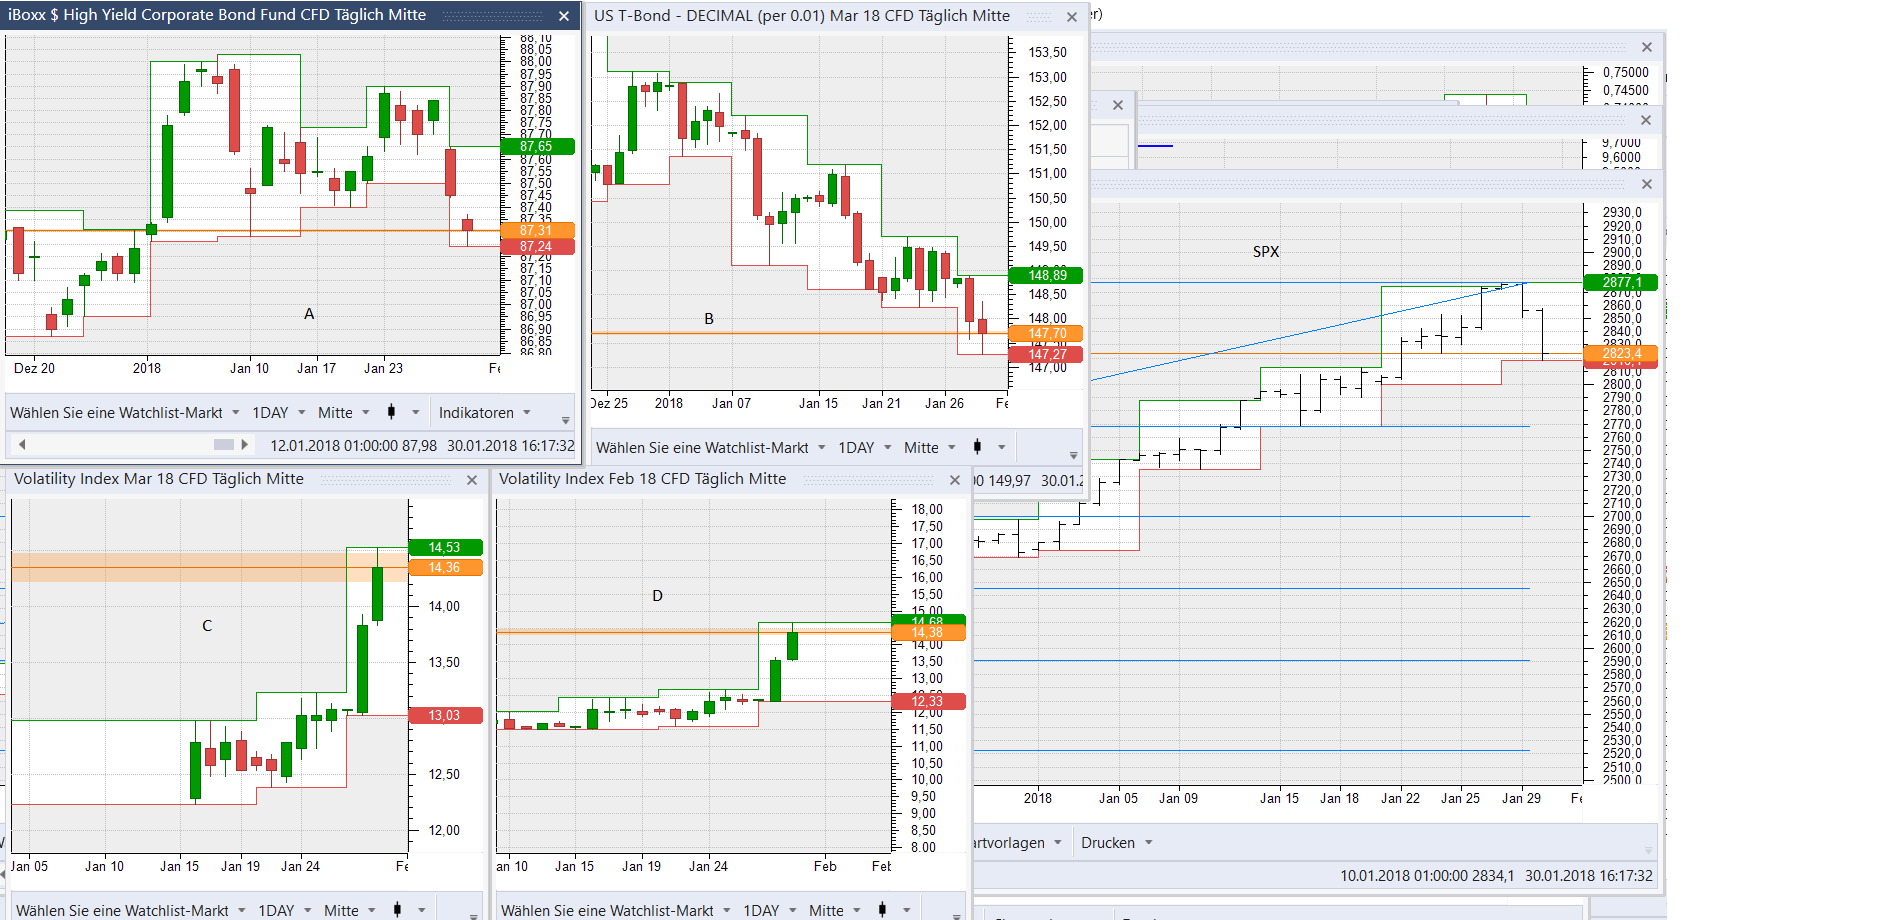Open 1DAY dropdown in Volatility Index Mar 18 chart
The width and height of the screenshot is (1896, 920).
click(284, 910)
